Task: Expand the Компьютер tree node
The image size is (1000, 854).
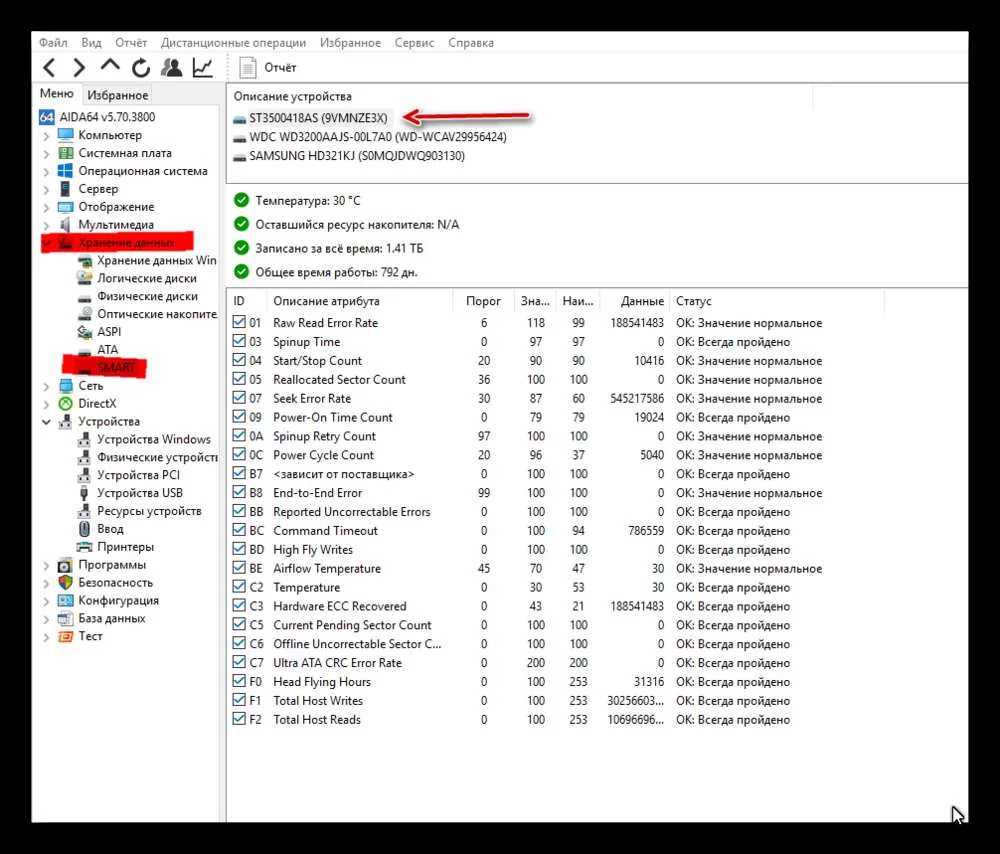Action: click(x=46, y=136)
